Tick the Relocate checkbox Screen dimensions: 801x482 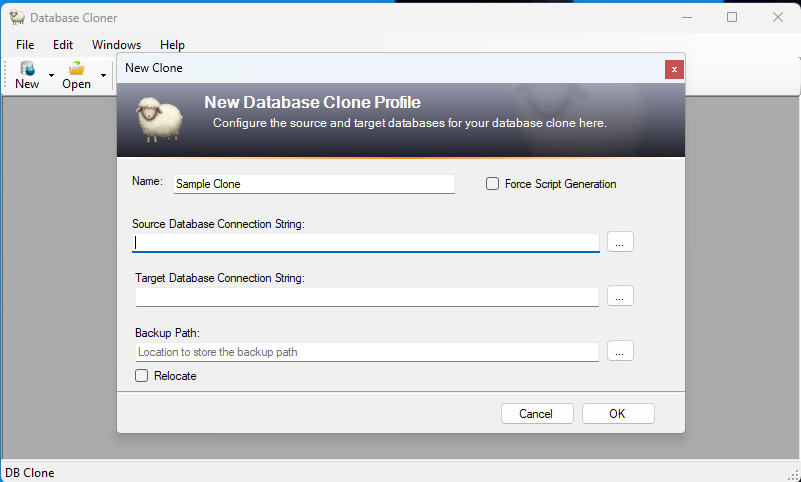(142, 376)
